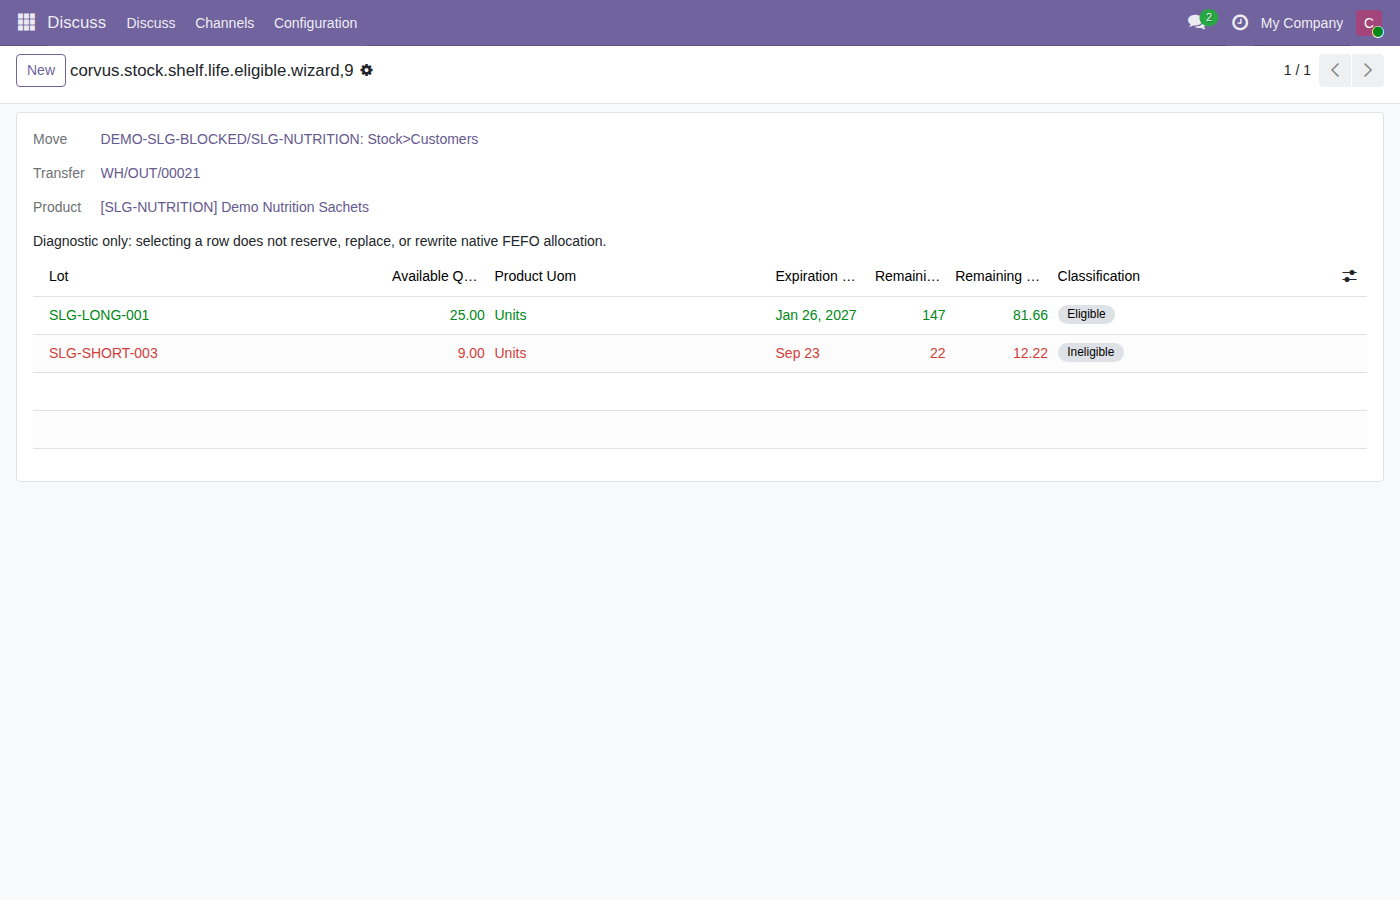Open the apps grid home menu
The width and height of the screenshot is (1400, 900).
pos(26,22)
